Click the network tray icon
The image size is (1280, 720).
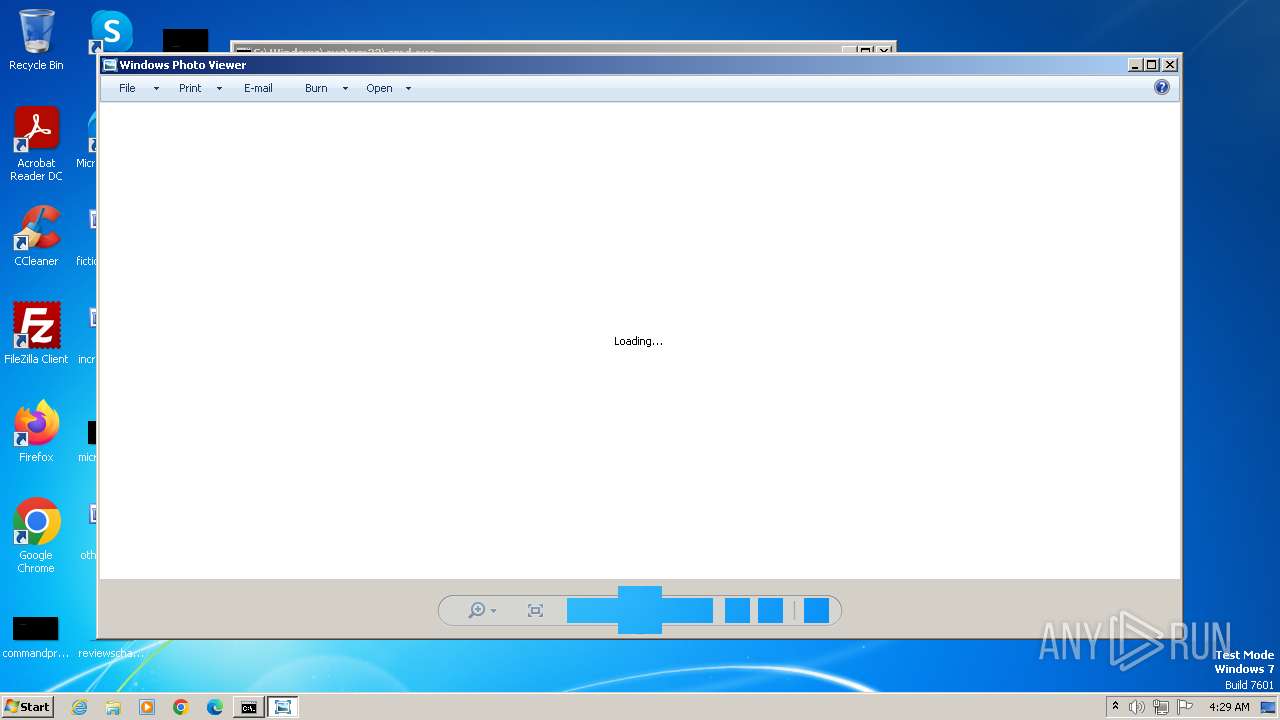pos(1161,707)
